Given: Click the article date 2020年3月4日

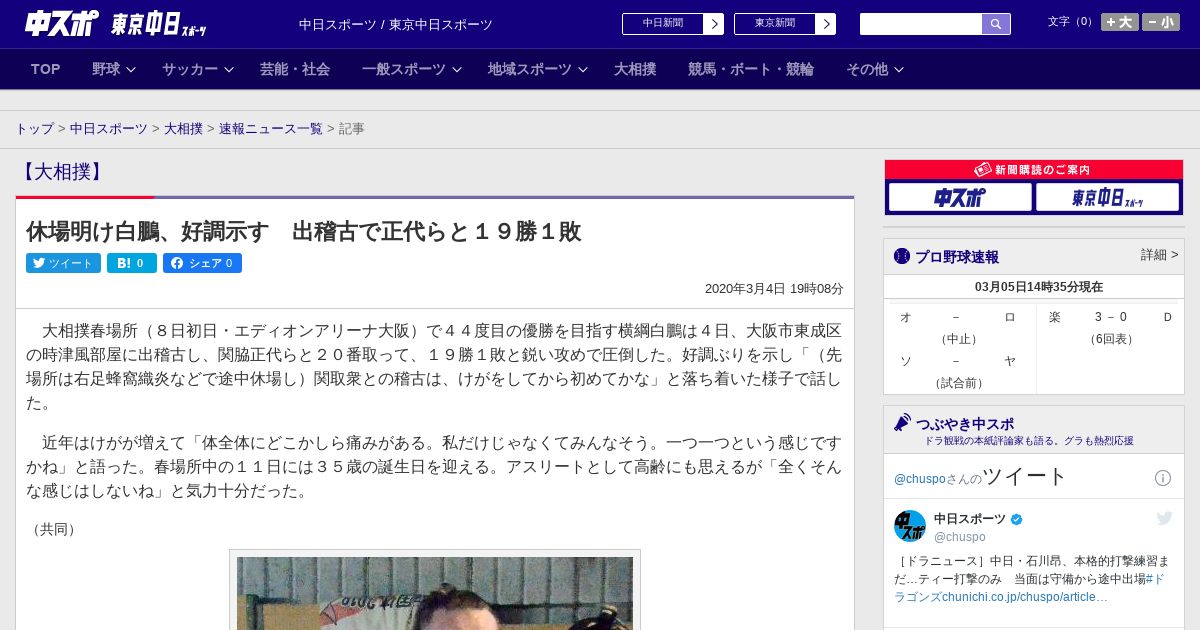Looking at the screenshot, I should (x=774, y=289).
